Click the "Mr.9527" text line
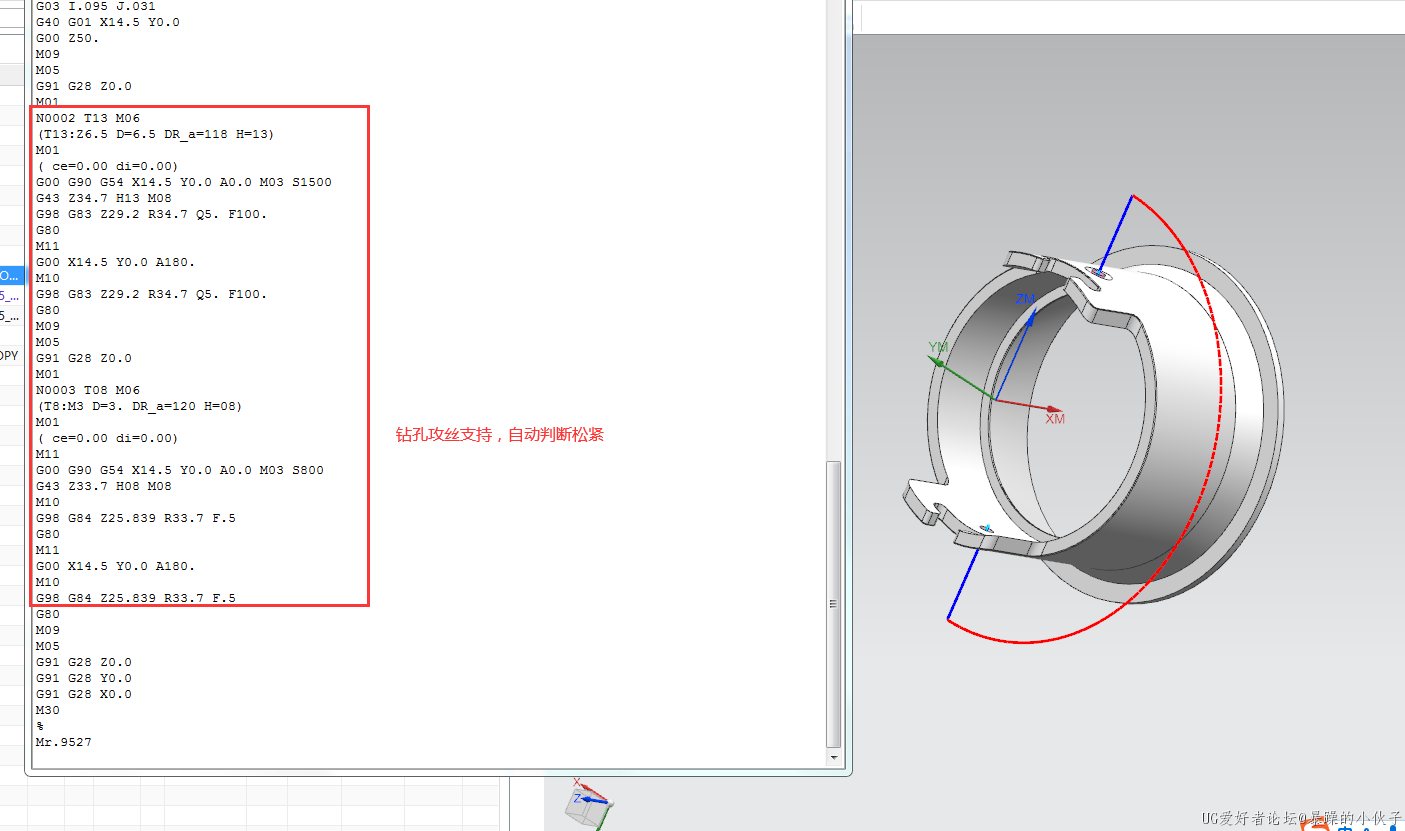This screenshot has width=1405, height=831. click(x=64, y=742)
